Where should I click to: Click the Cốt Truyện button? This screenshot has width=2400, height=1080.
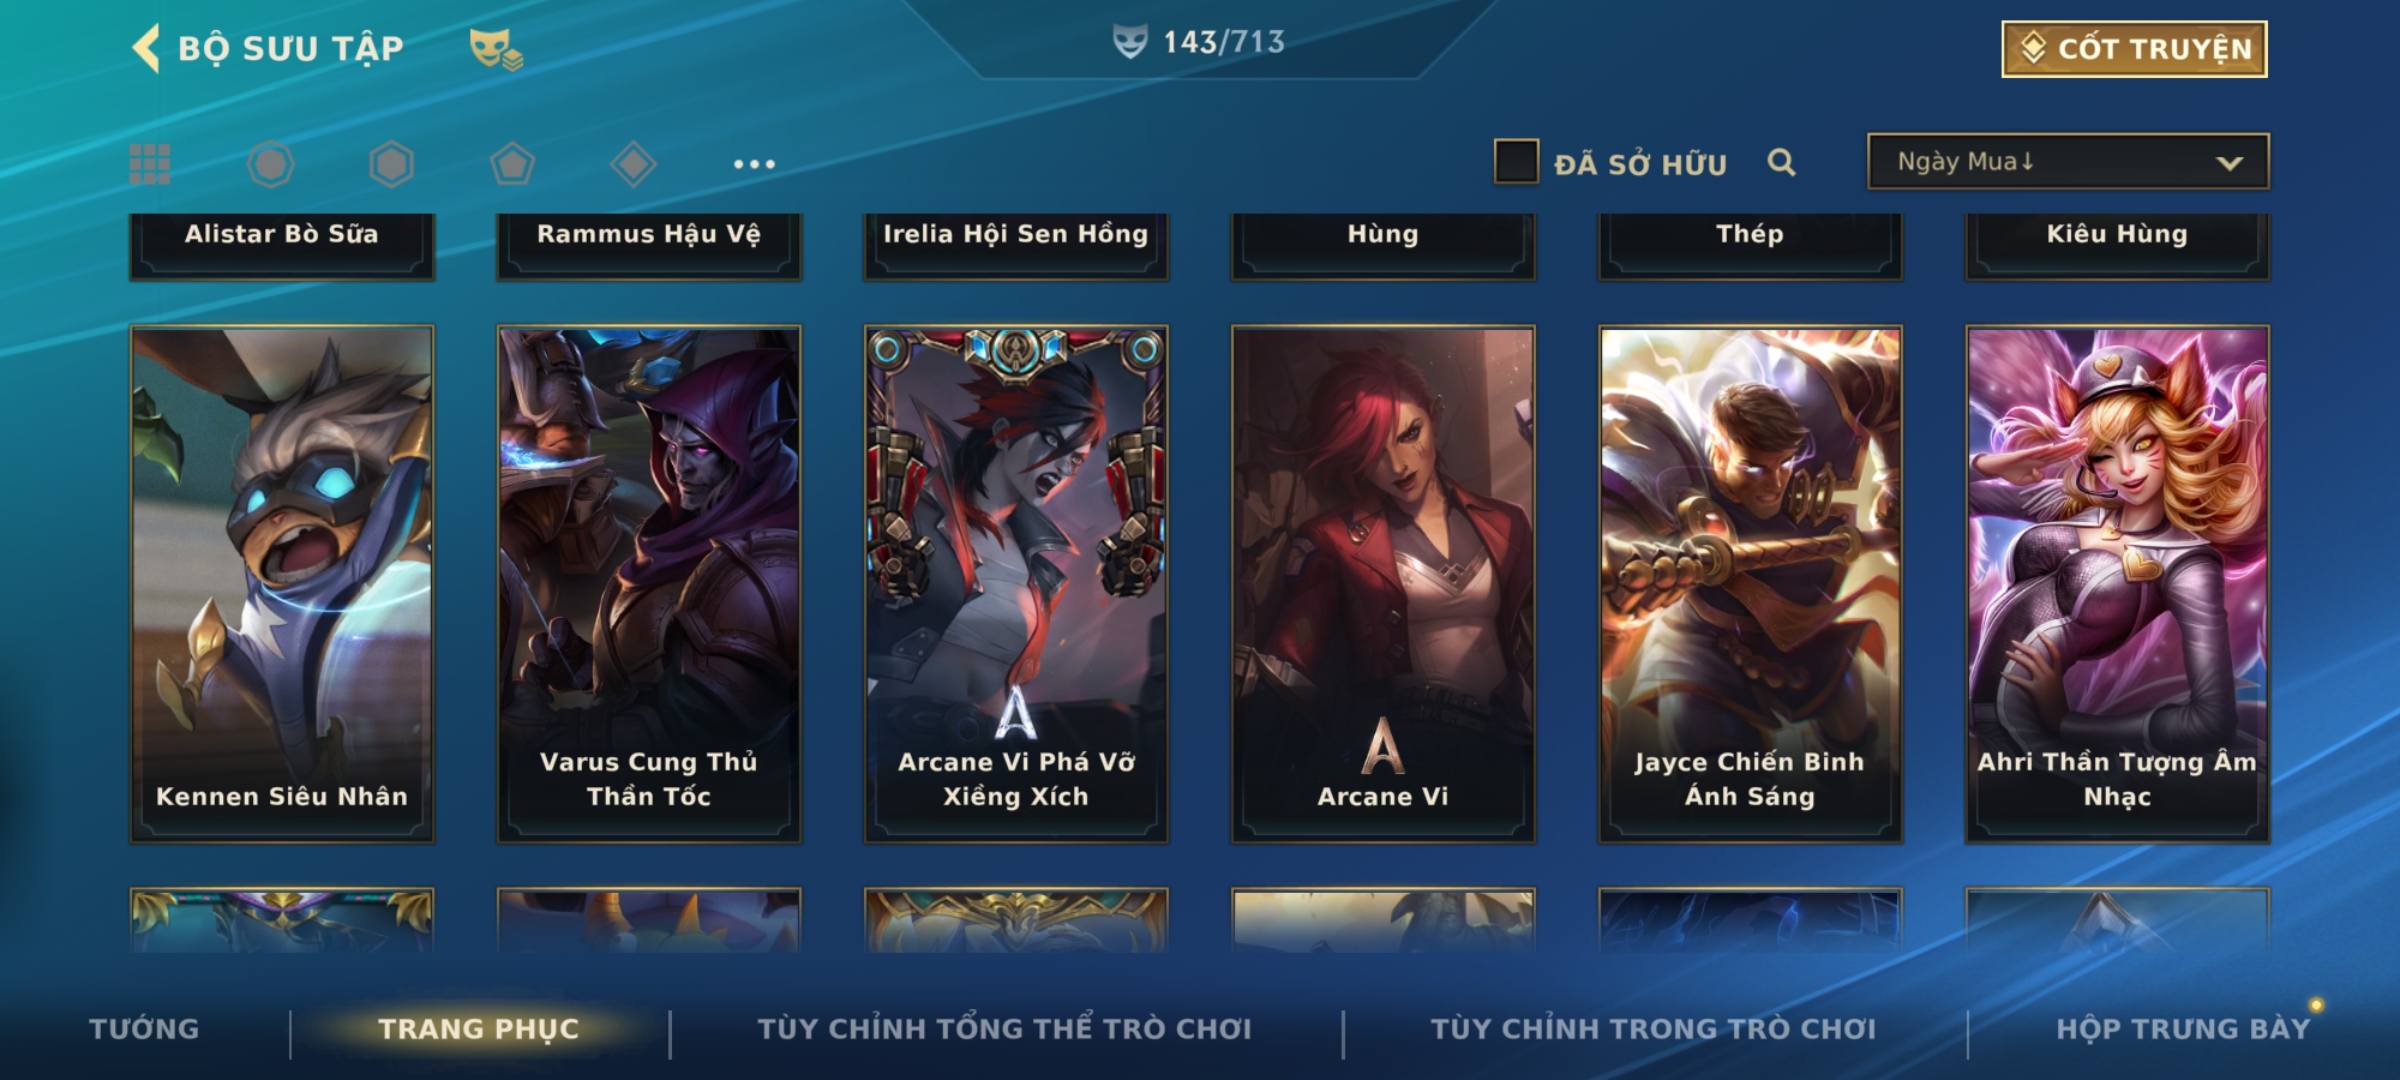click(x=2134, y=49)
